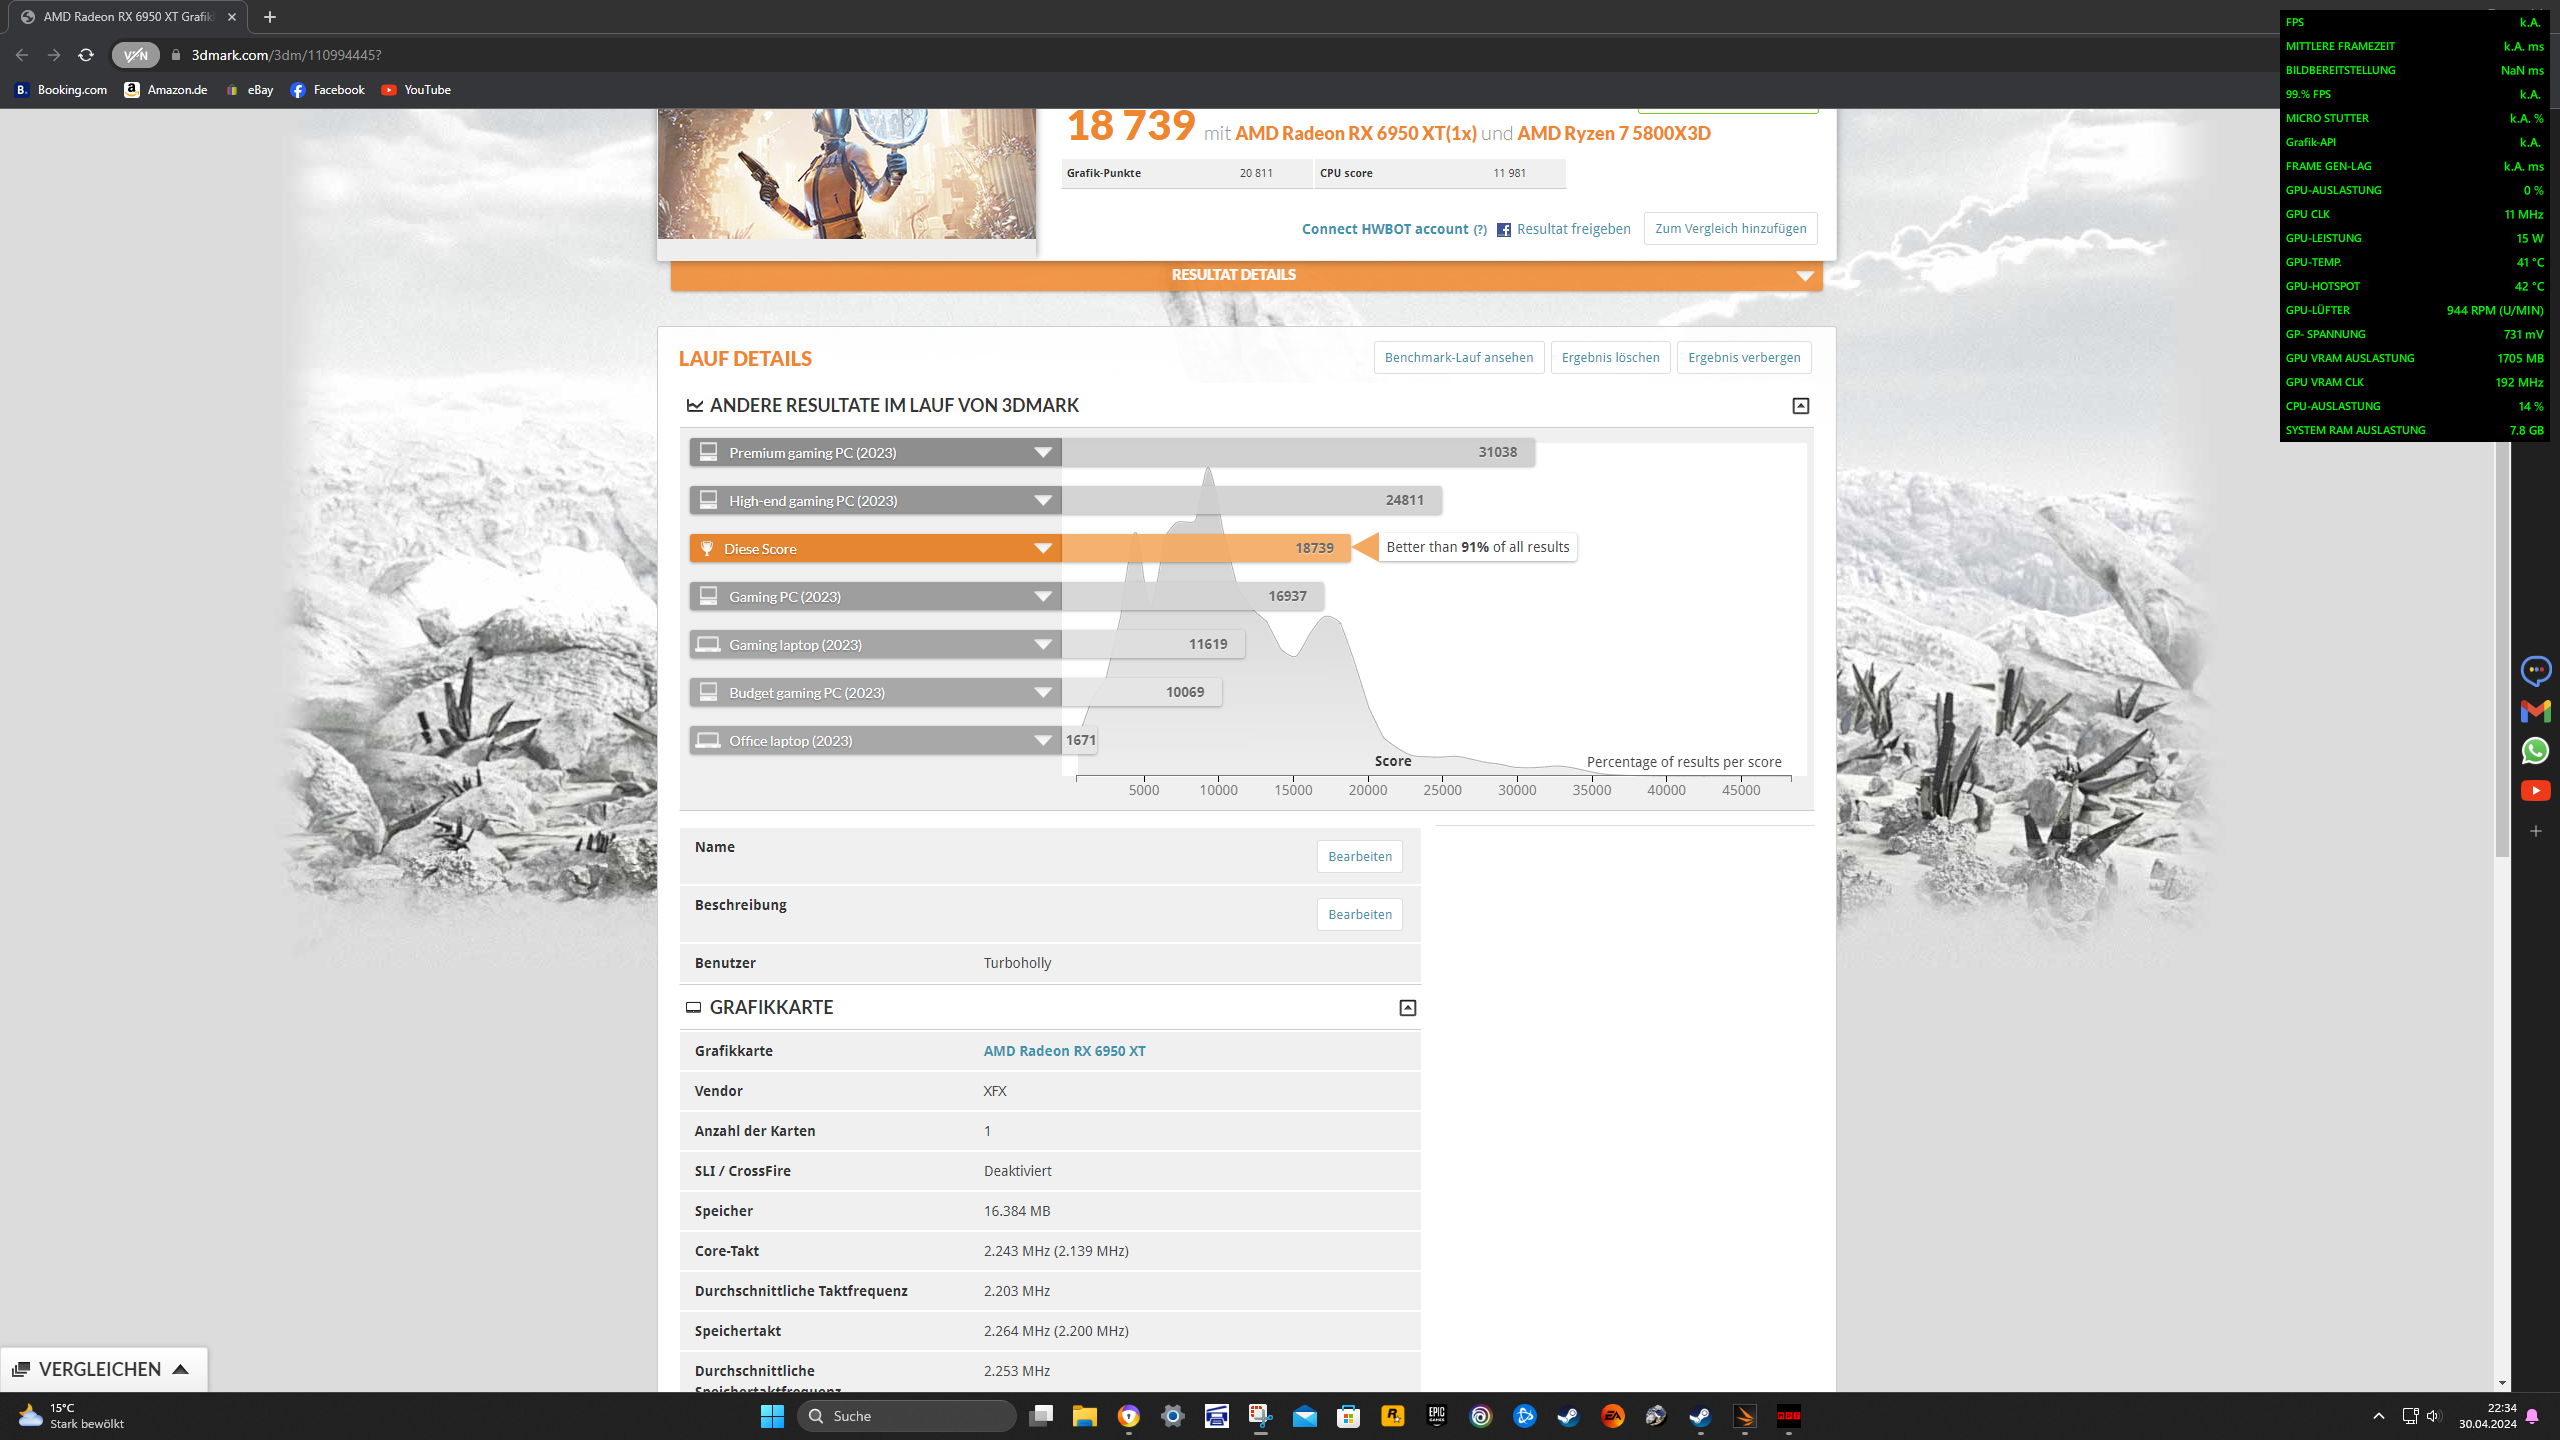Expand the Premium gaming PC (2023) dropdown
The height and width of the screenshot is (1440, 2560).
pos(1043,453)
